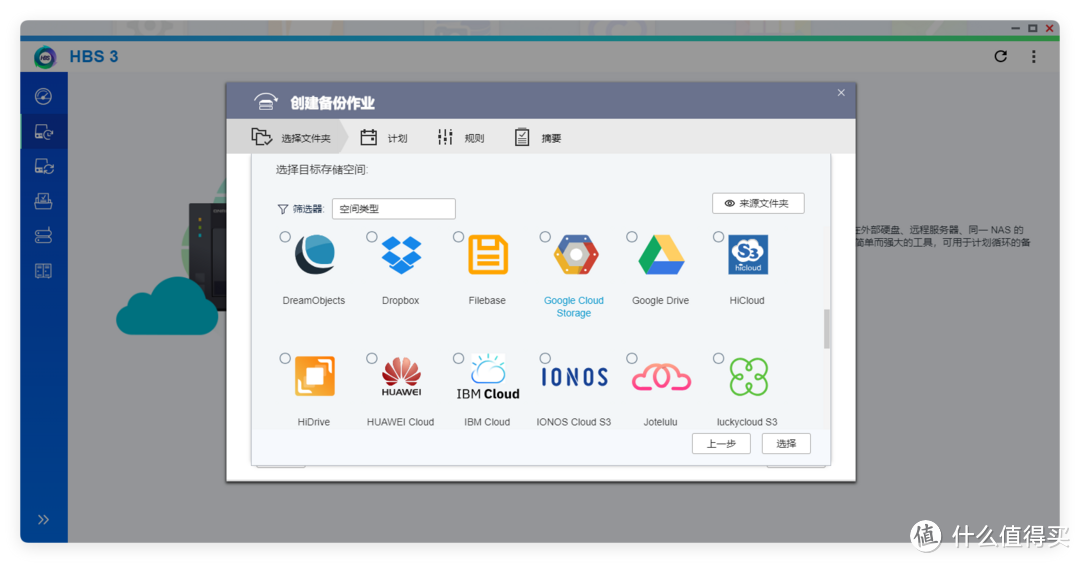Close the 创建备份作业 dialog

[x=841, y=92]
